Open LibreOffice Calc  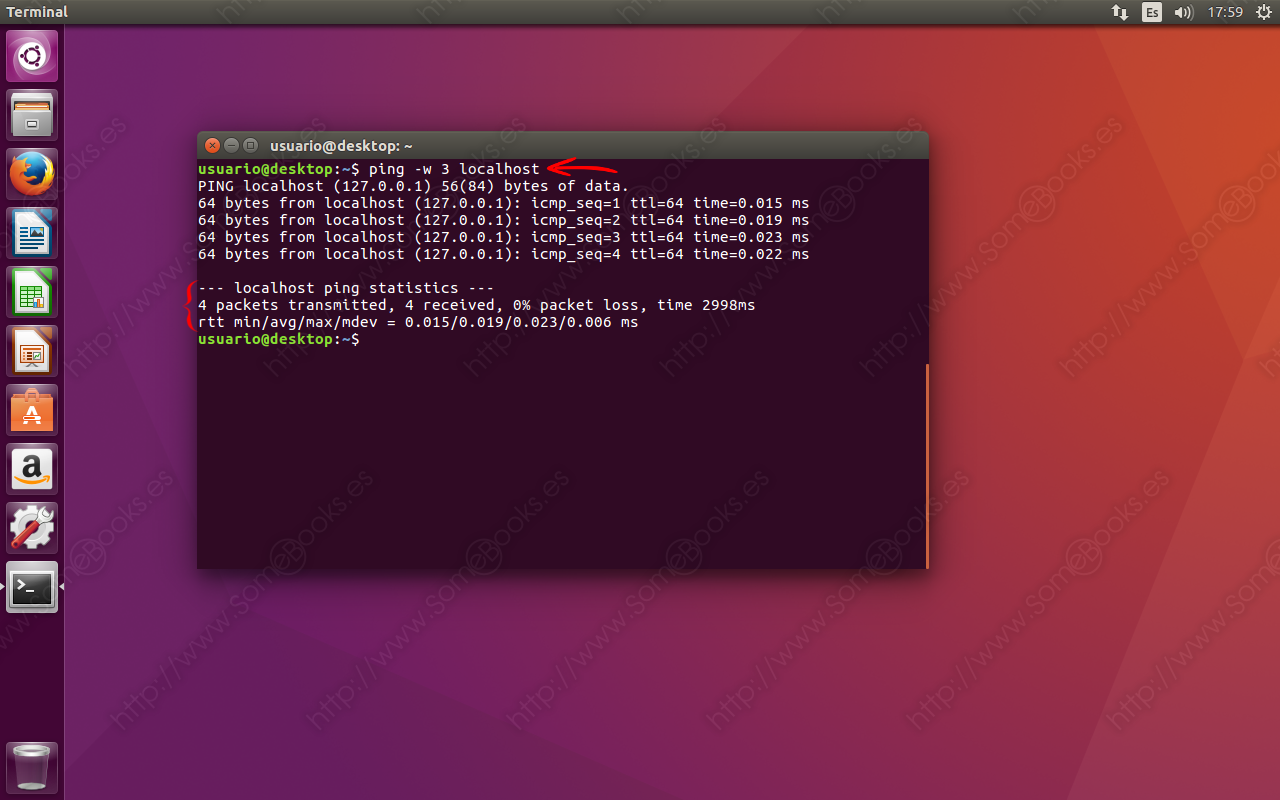tap(31, 291)
